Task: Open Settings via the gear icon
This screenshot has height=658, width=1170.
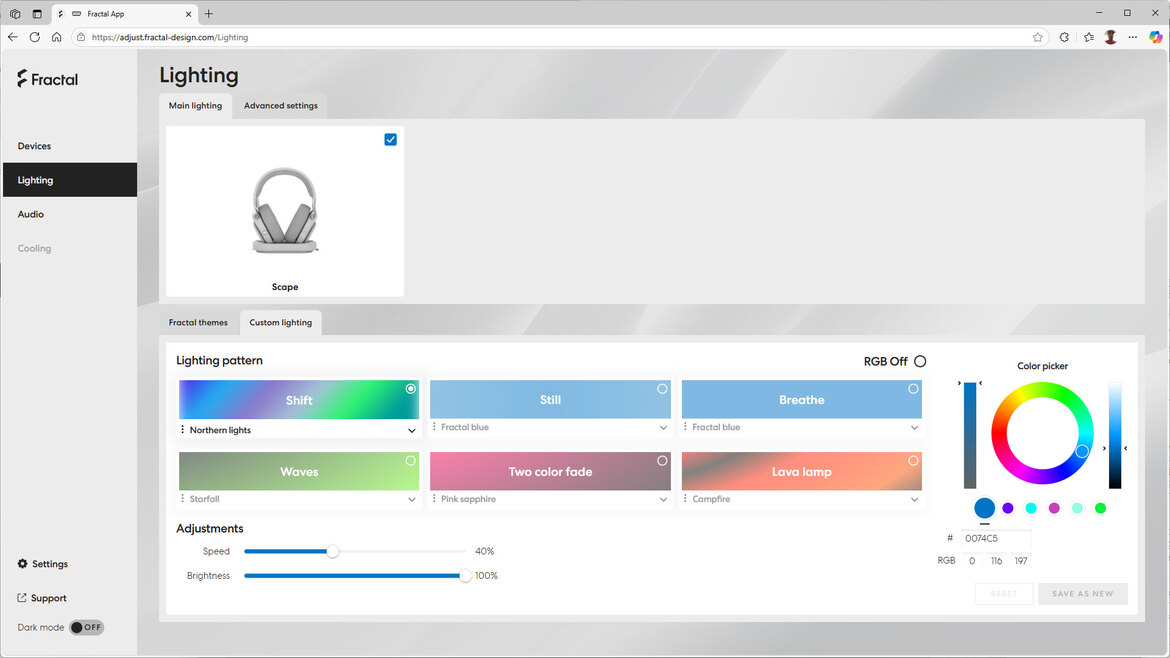Action: [x=22, y=564]
